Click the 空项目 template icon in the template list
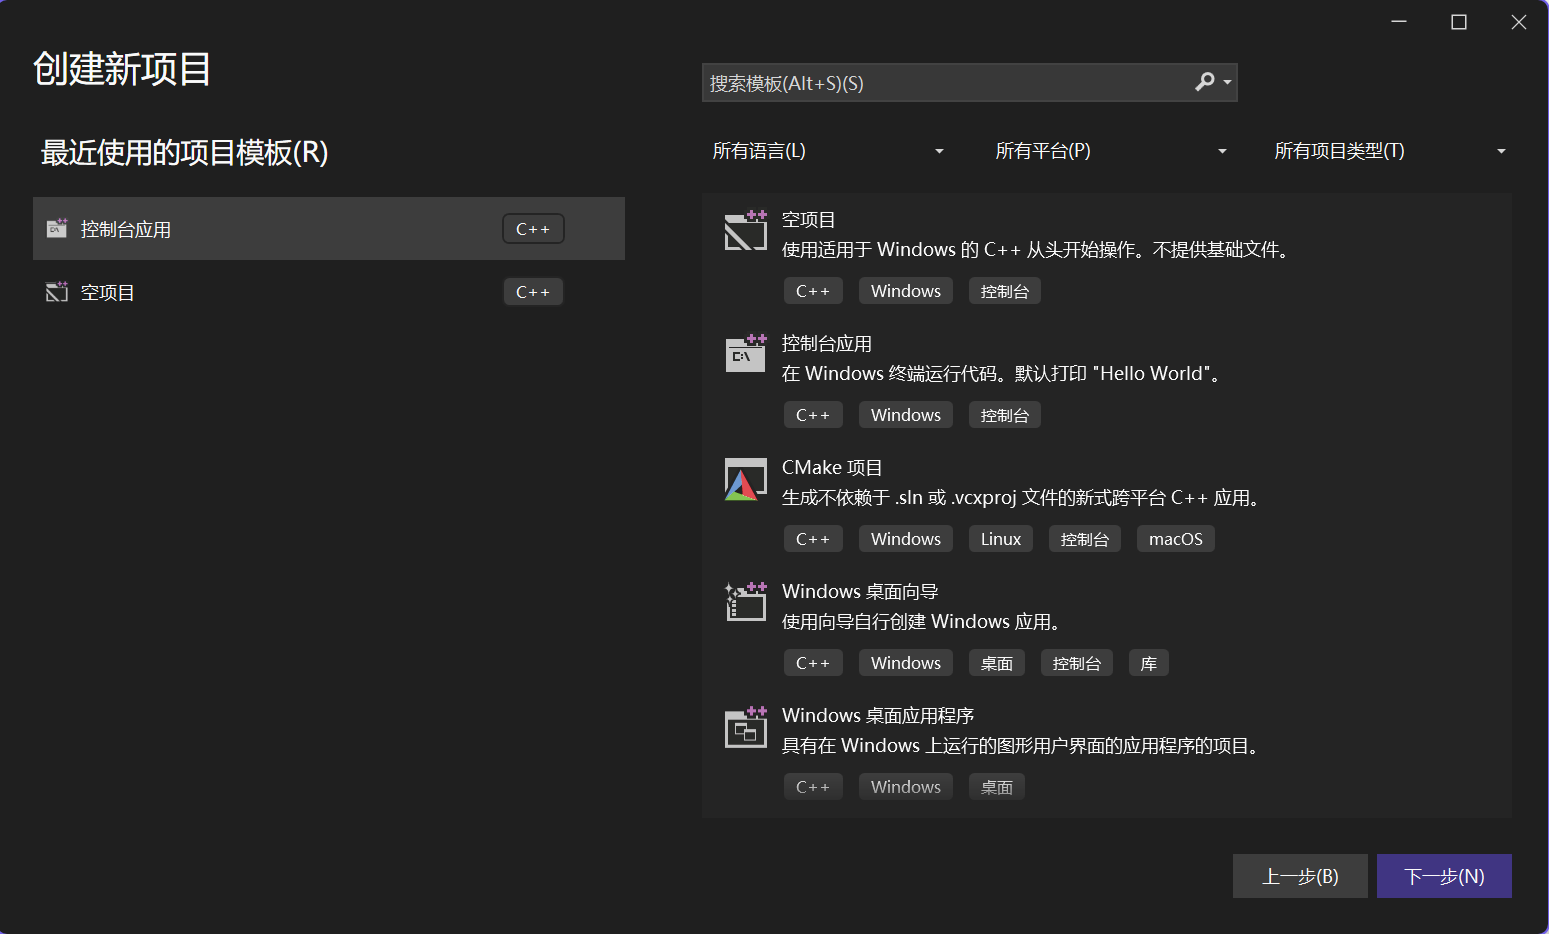 coord(746,230)
